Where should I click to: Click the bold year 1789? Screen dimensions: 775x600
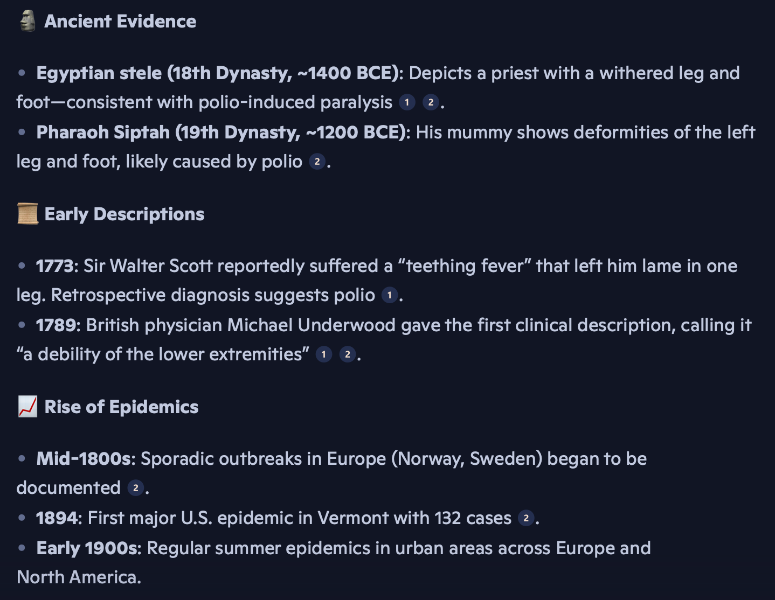tap(57, 325)
